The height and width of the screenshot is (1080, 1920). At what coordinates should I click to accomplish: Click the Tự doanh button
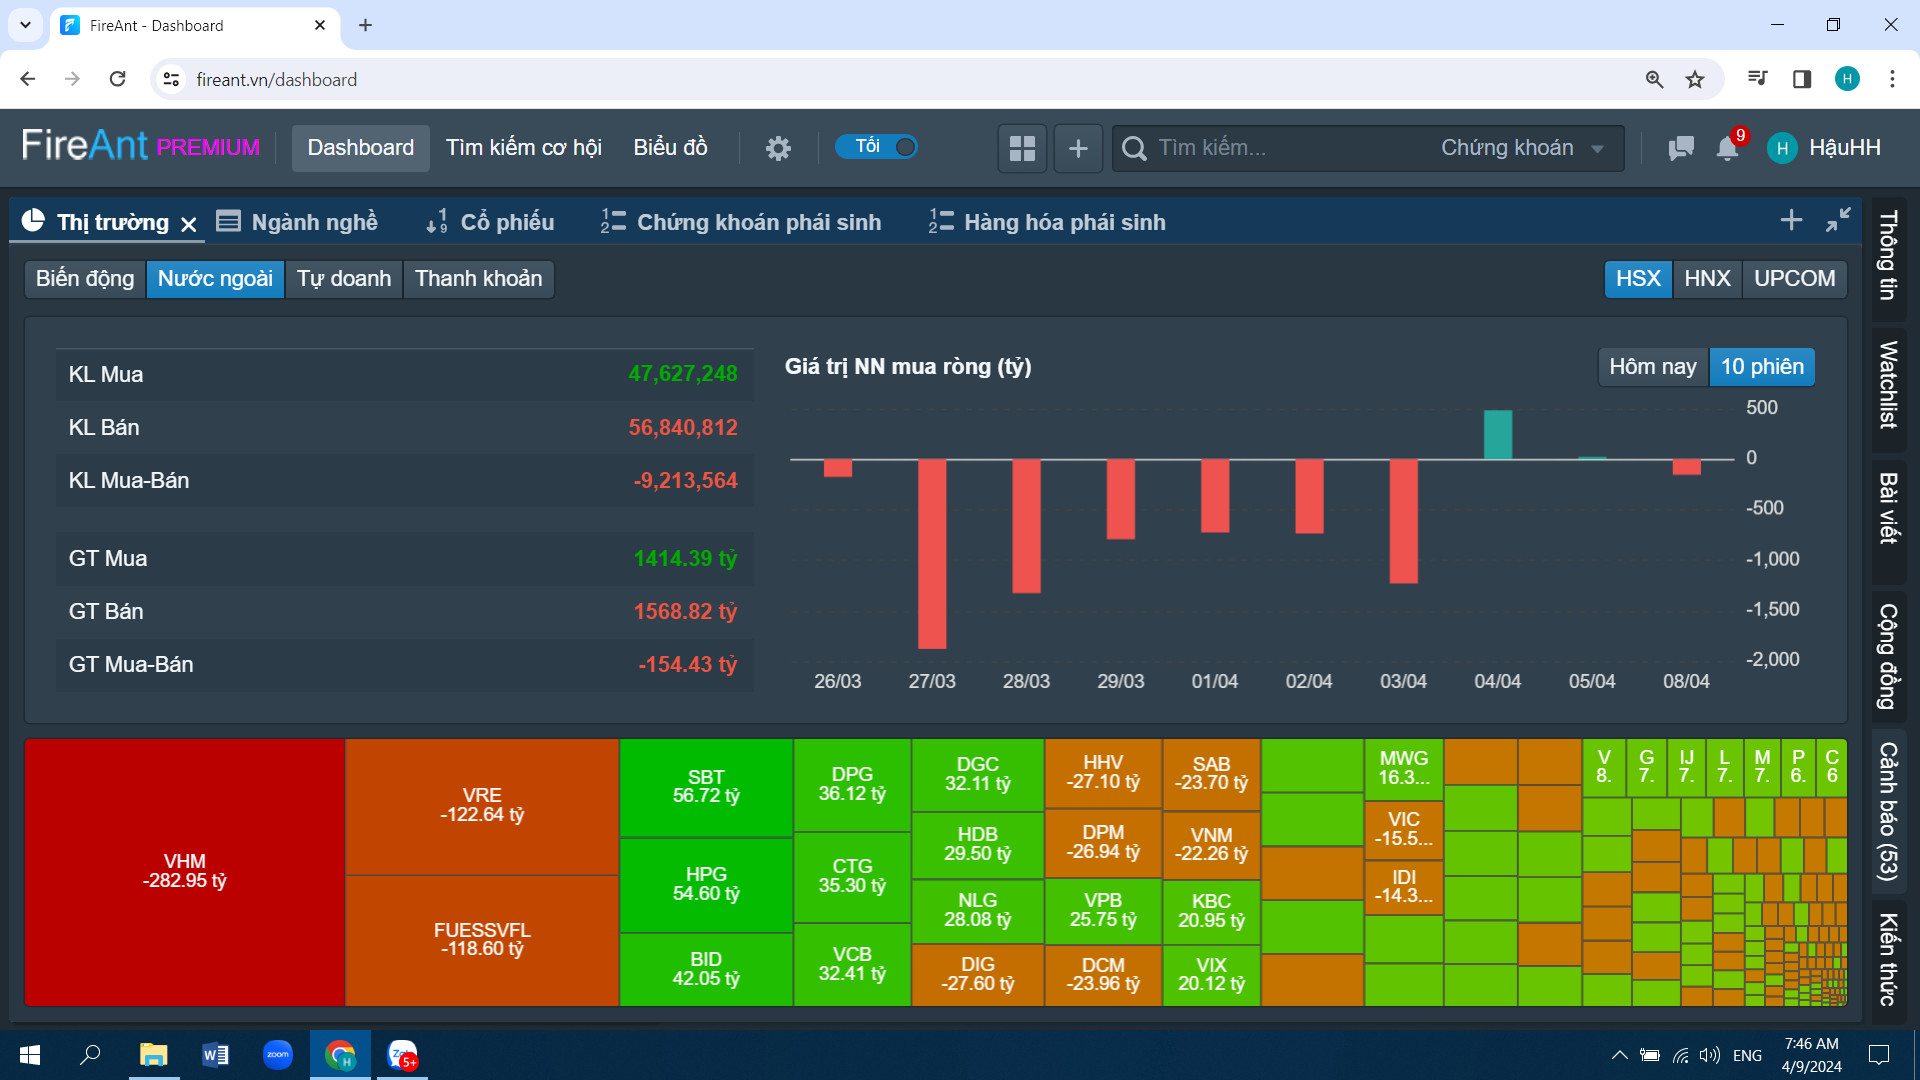click(343, 278)
